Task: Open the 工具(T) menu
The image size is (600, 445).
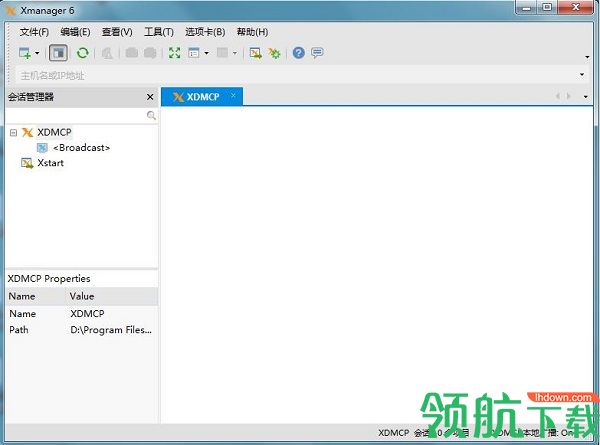Action: [159, 32]
